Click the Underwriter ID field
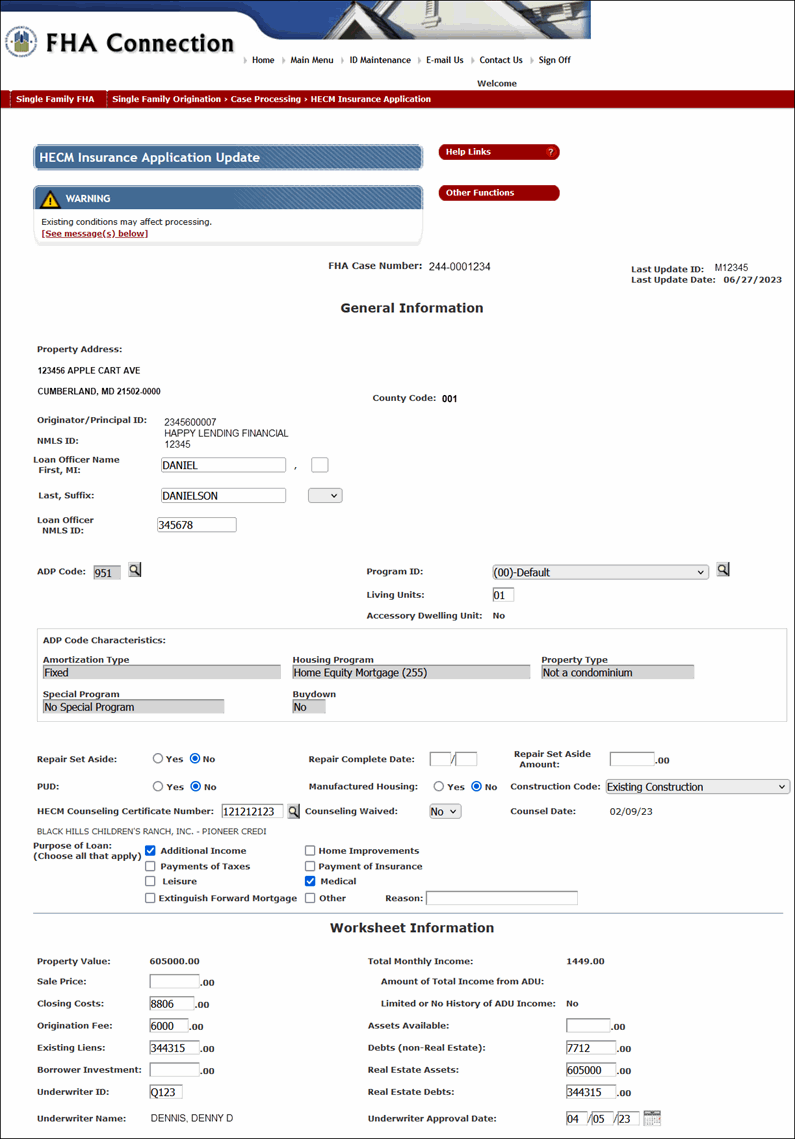Viewport: 795px width, 1139px height. 166,1092
